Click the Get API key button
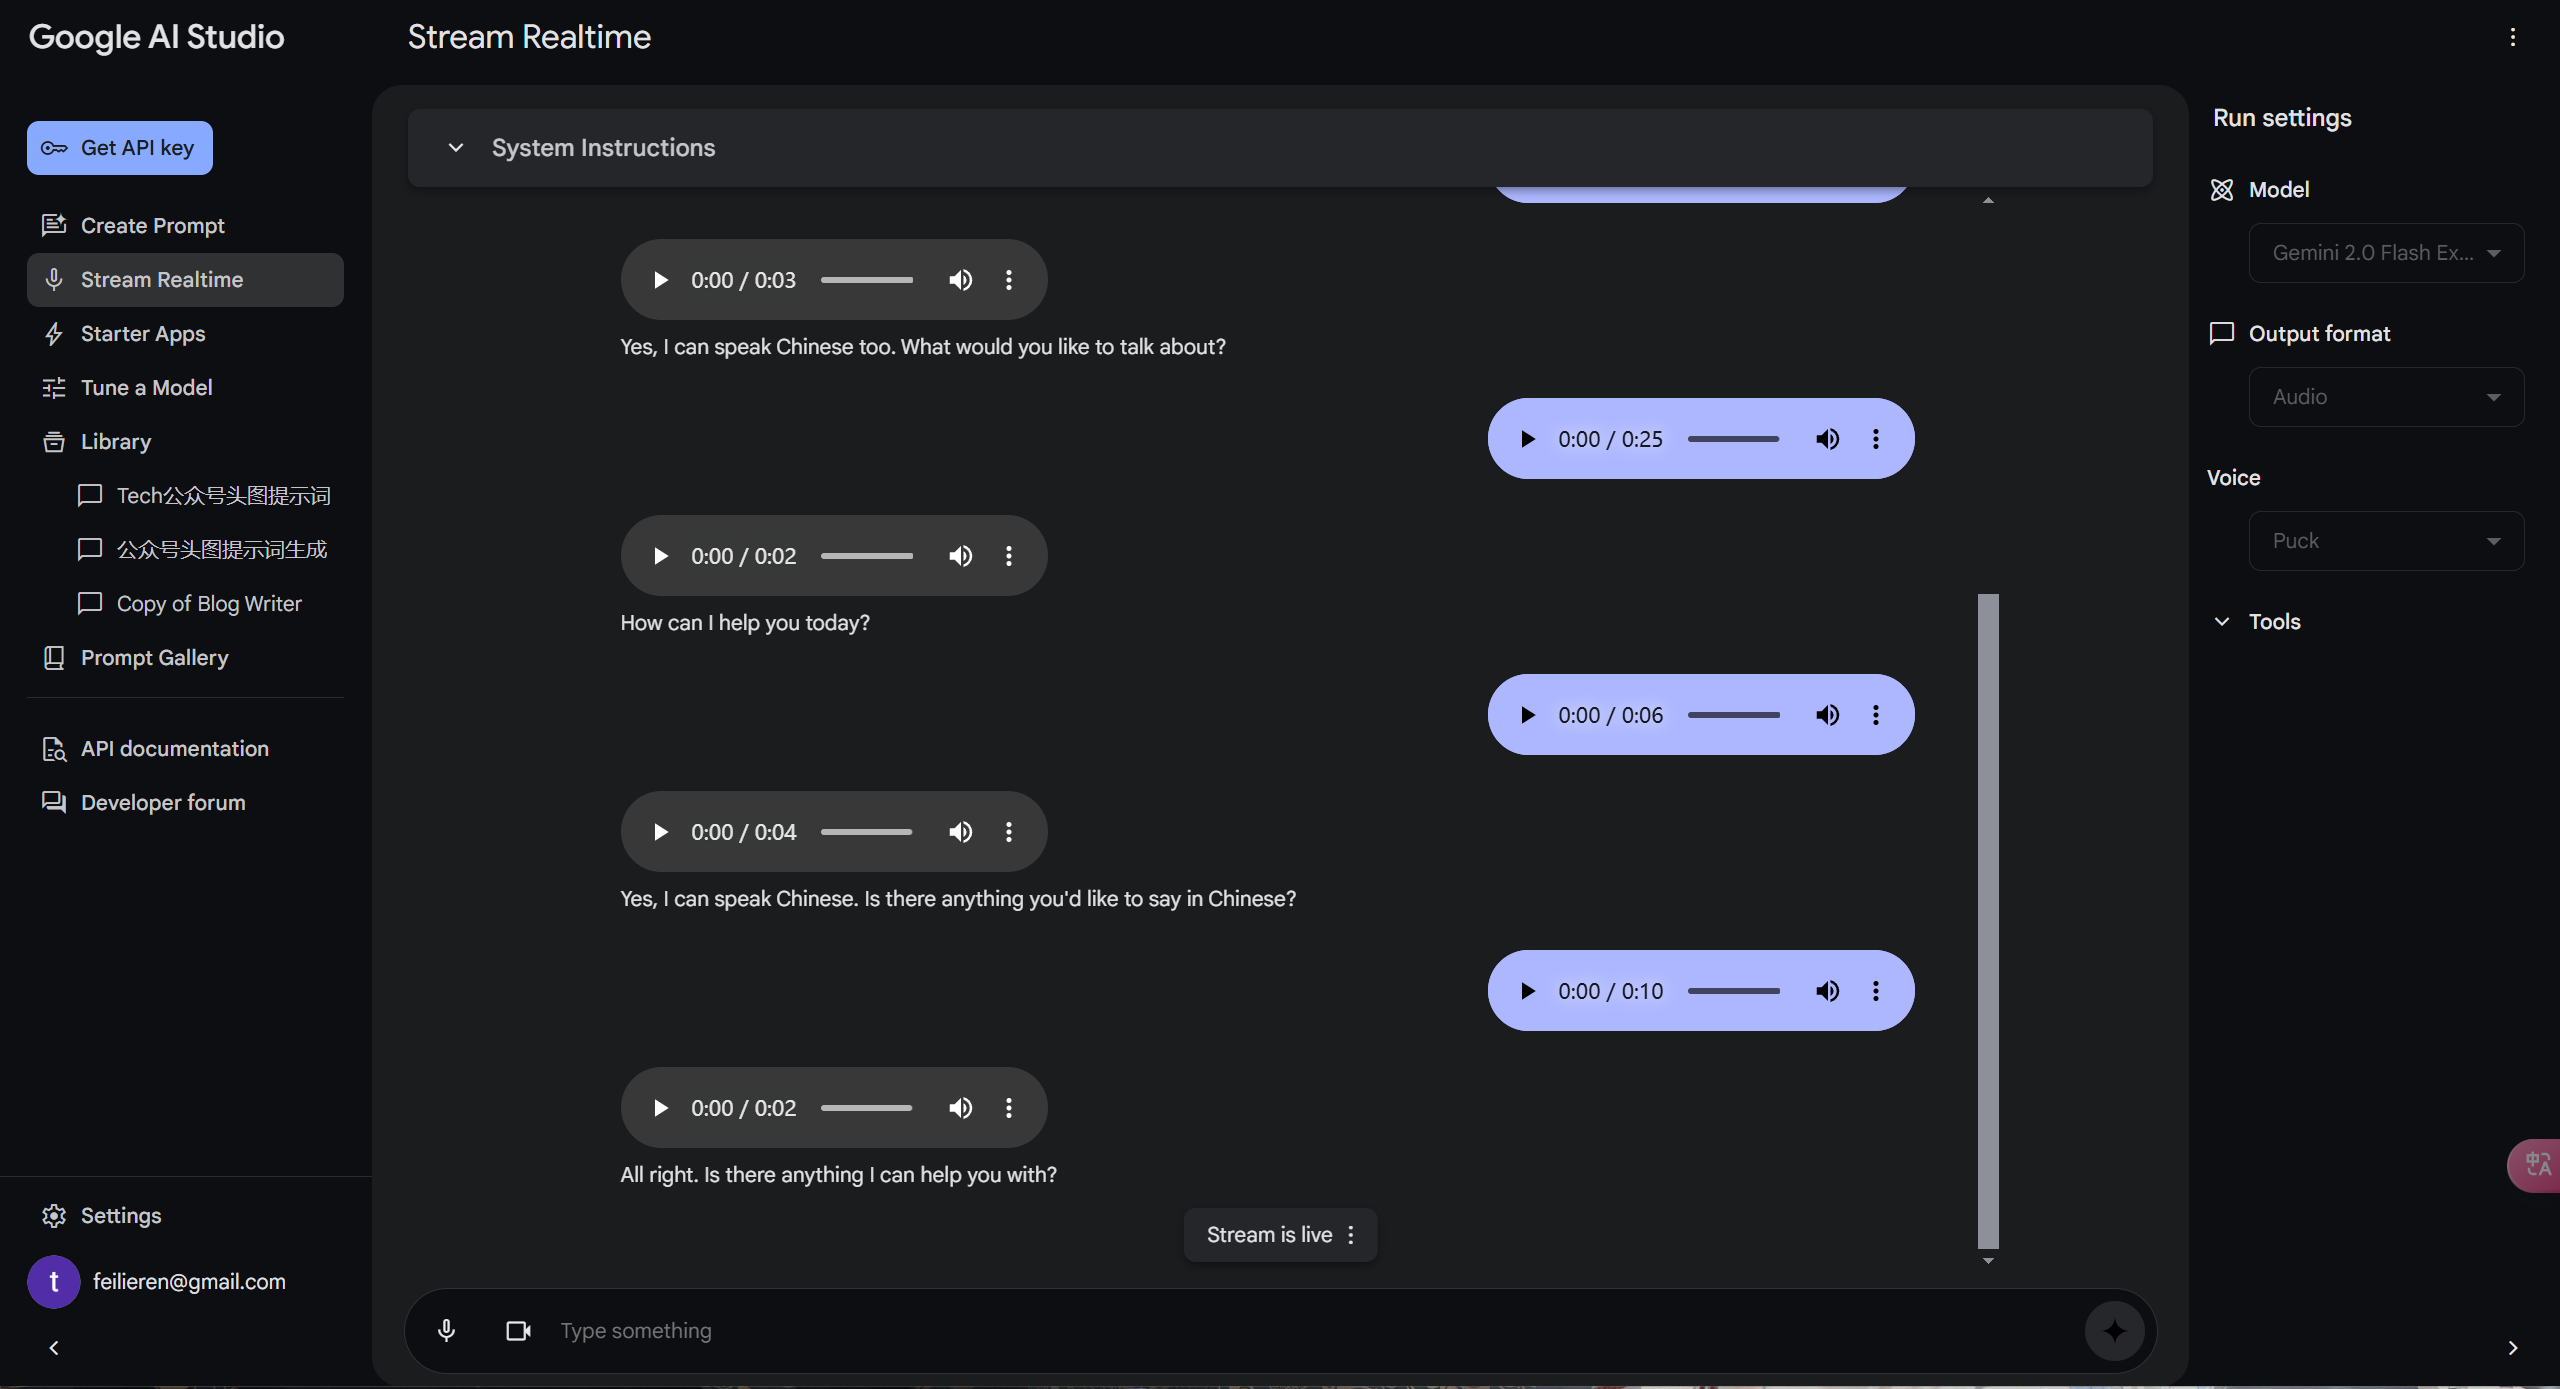2560x1389 pixels. [x=119, y=148]
